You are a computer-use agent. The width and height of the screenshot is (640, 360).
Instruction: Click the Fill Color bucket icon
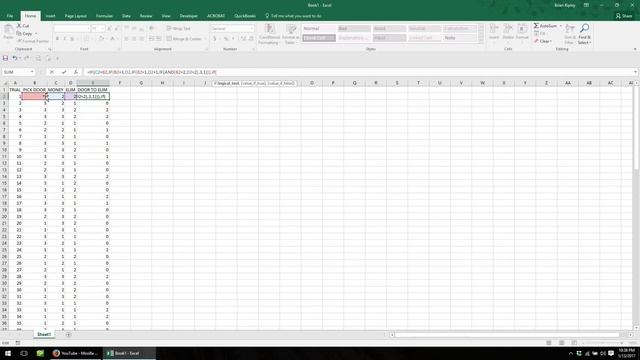tap(100, 39)
